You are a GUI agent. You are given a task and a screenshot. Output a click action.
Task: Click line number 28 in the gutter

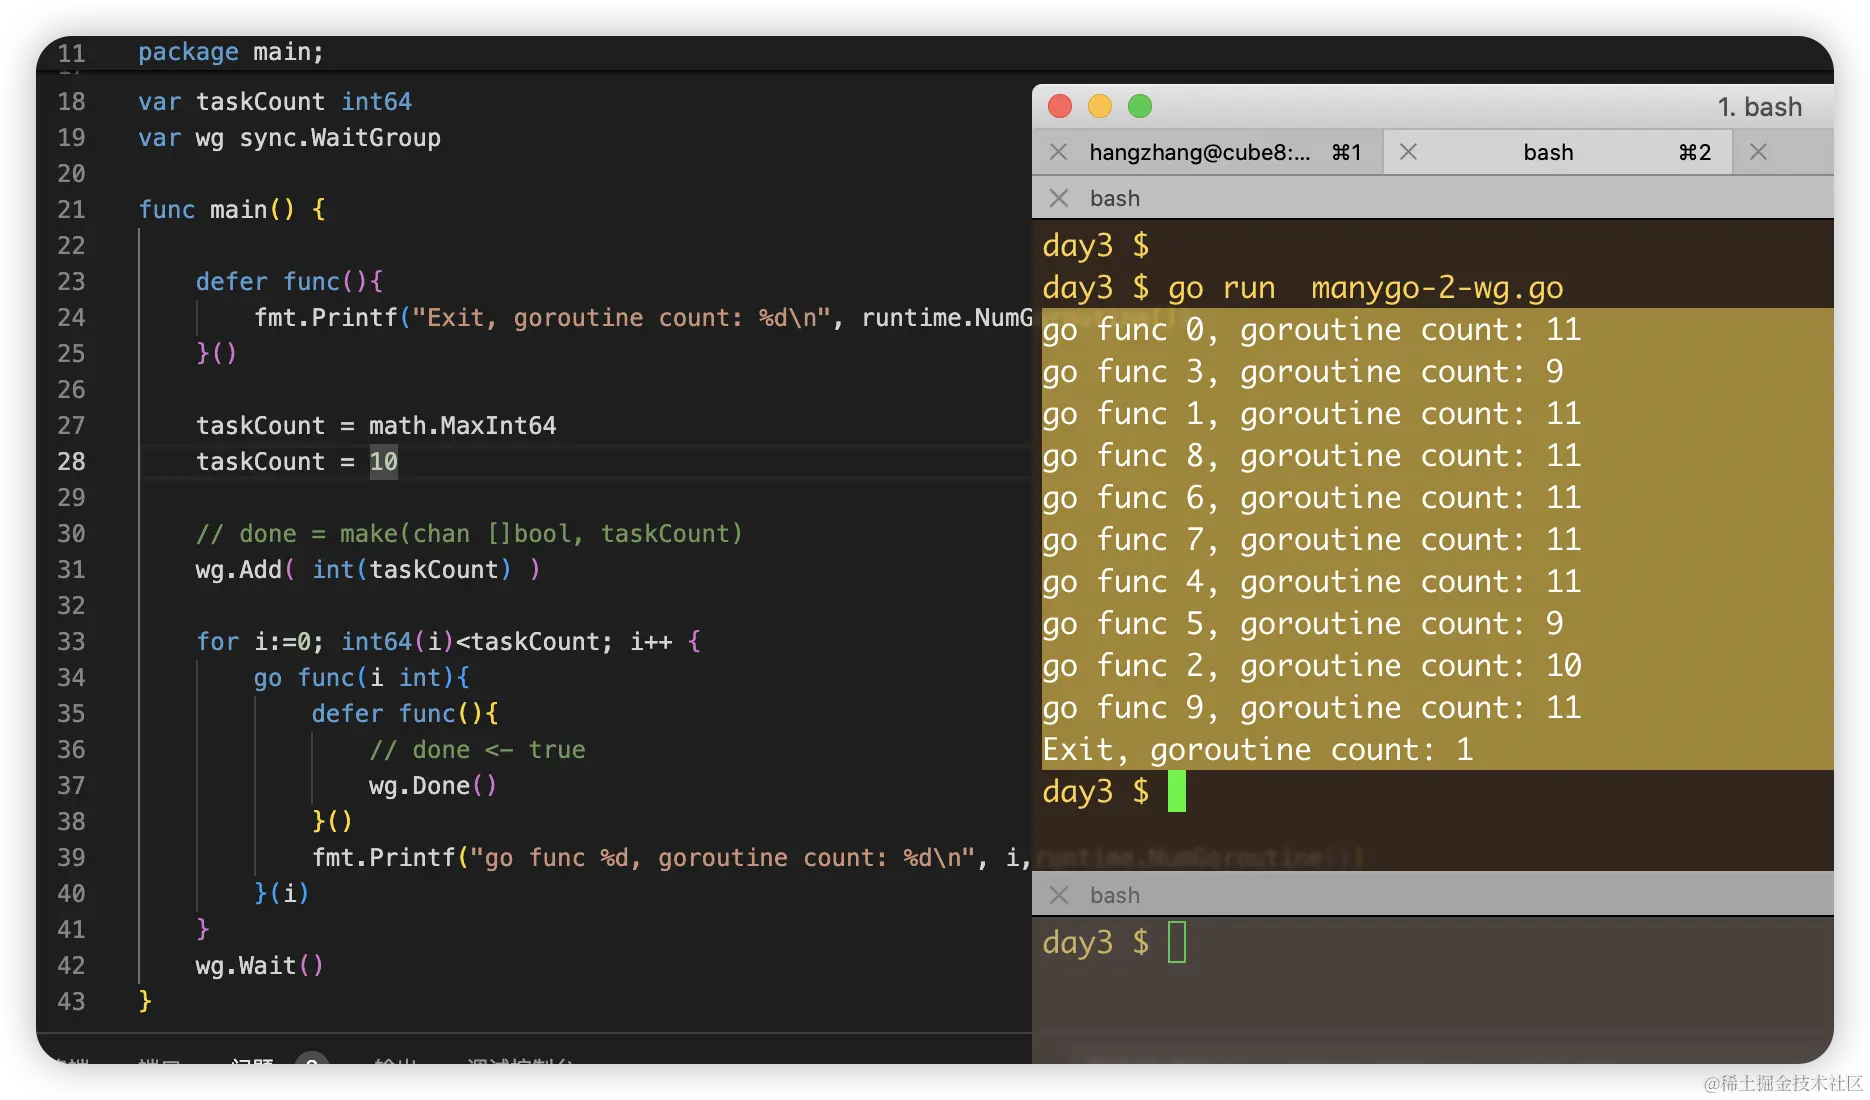click(x=71, y=462)
